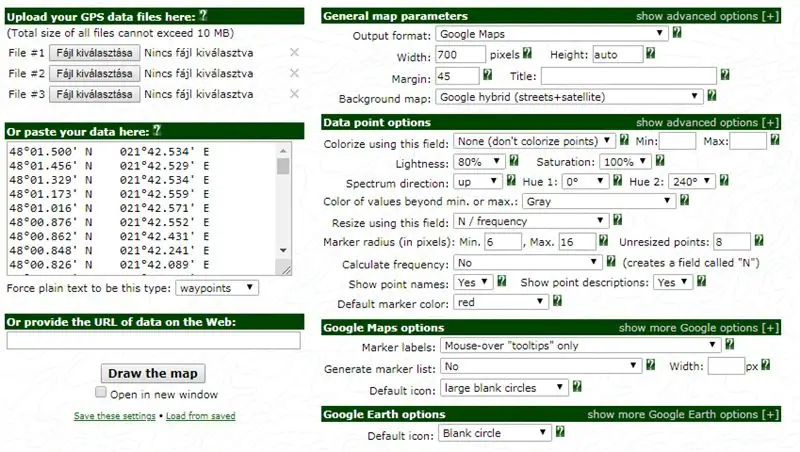Open help icon beside Title field
The width and height of the screenshot is (800, 452).
click(724, 75)
